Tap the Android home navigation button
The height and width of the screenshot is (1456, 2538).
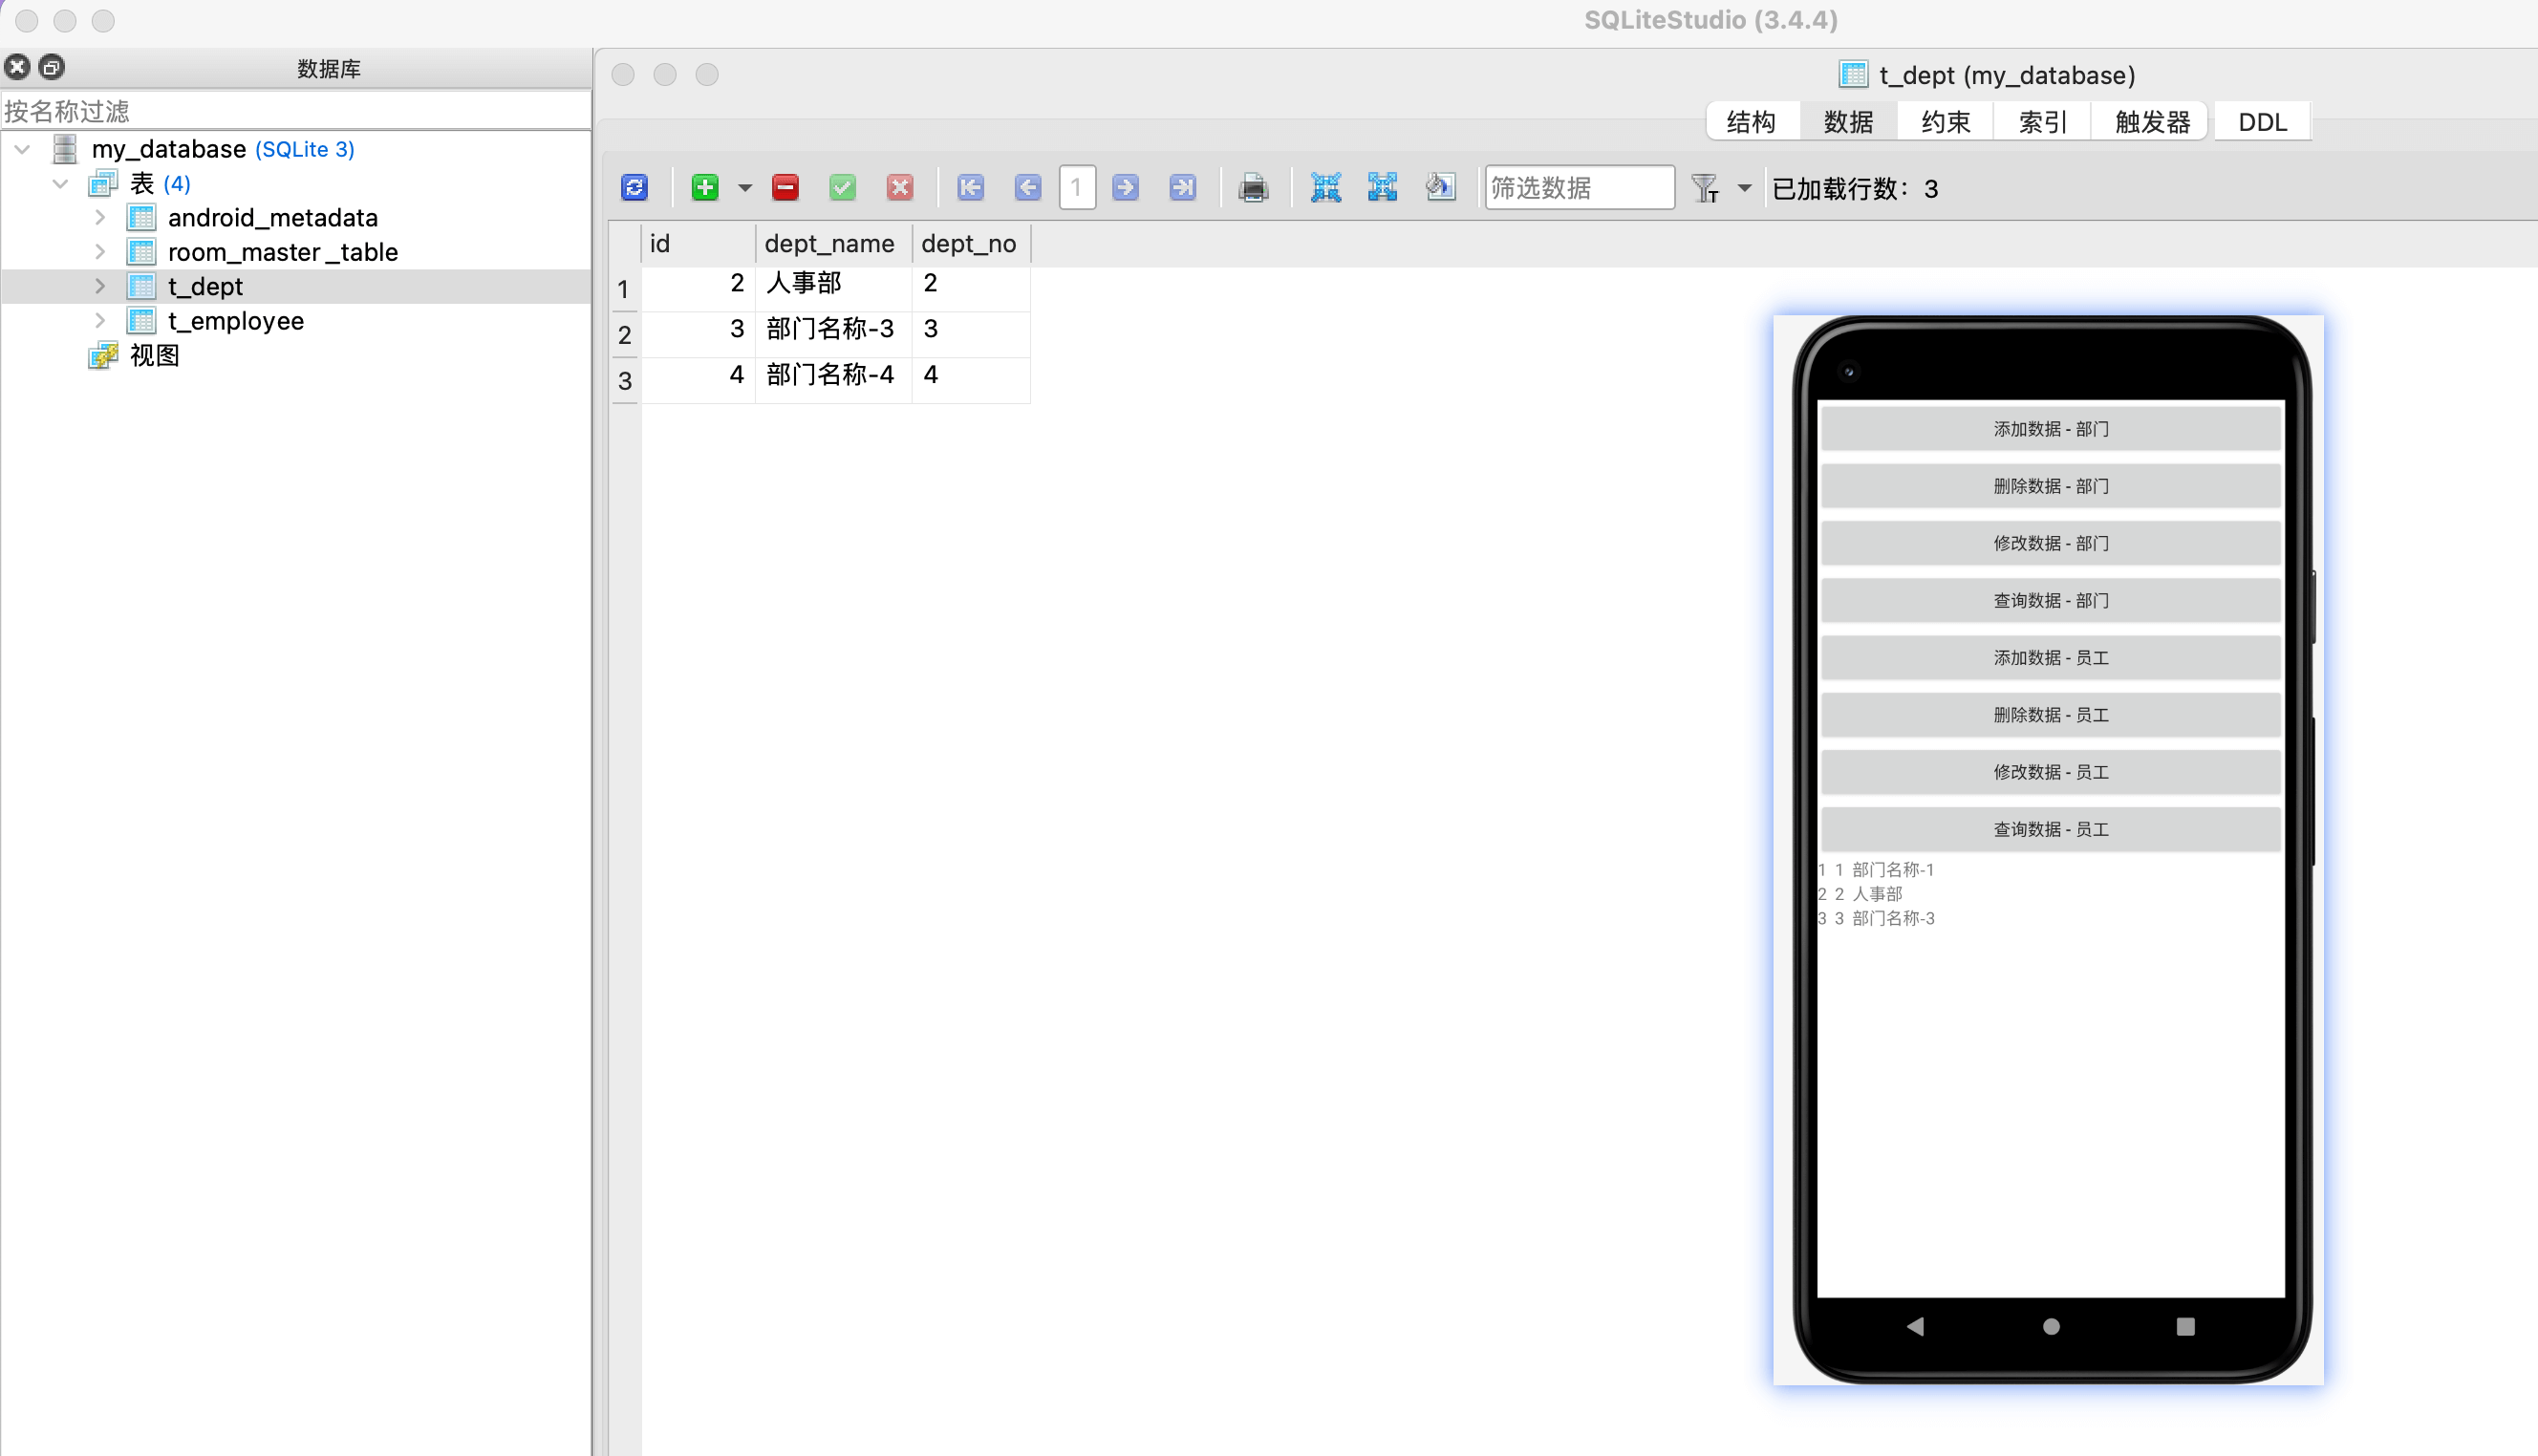(x=2051, y=1327)
